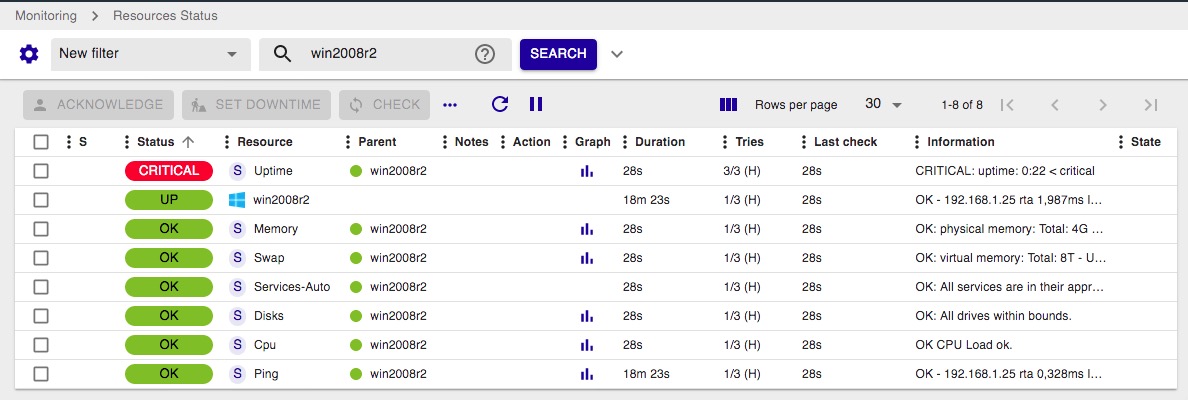Toggle the select all rows checkbox
The width and height of the screenshot is (1188, 400).
[x=41, y=142]
